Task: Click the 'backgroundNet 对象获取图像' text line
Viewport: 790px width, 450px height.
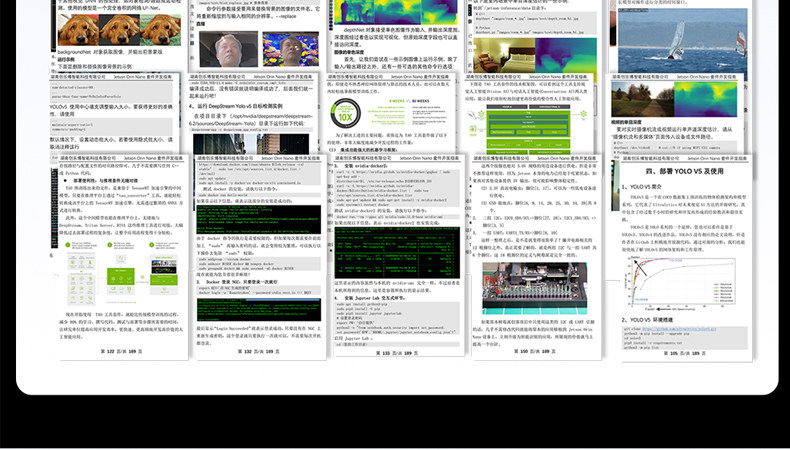Action: [110, 51]
